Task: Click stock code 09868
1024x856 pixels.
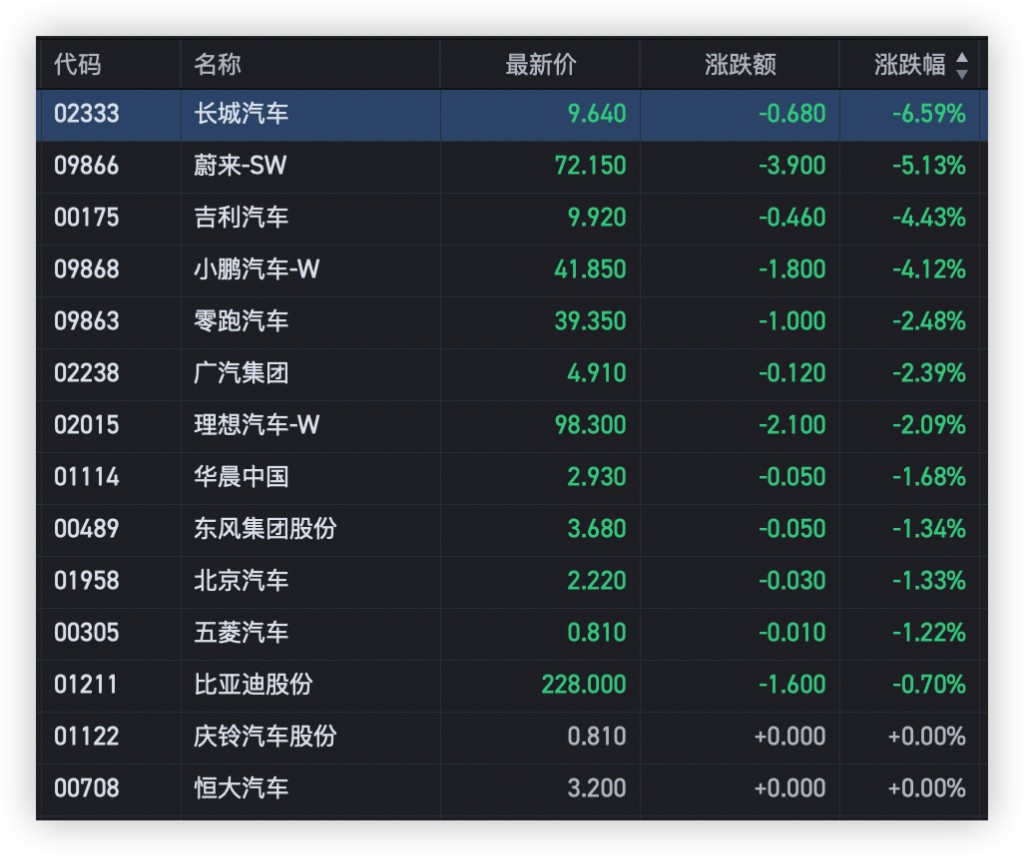Action: (x=86, y=270)
